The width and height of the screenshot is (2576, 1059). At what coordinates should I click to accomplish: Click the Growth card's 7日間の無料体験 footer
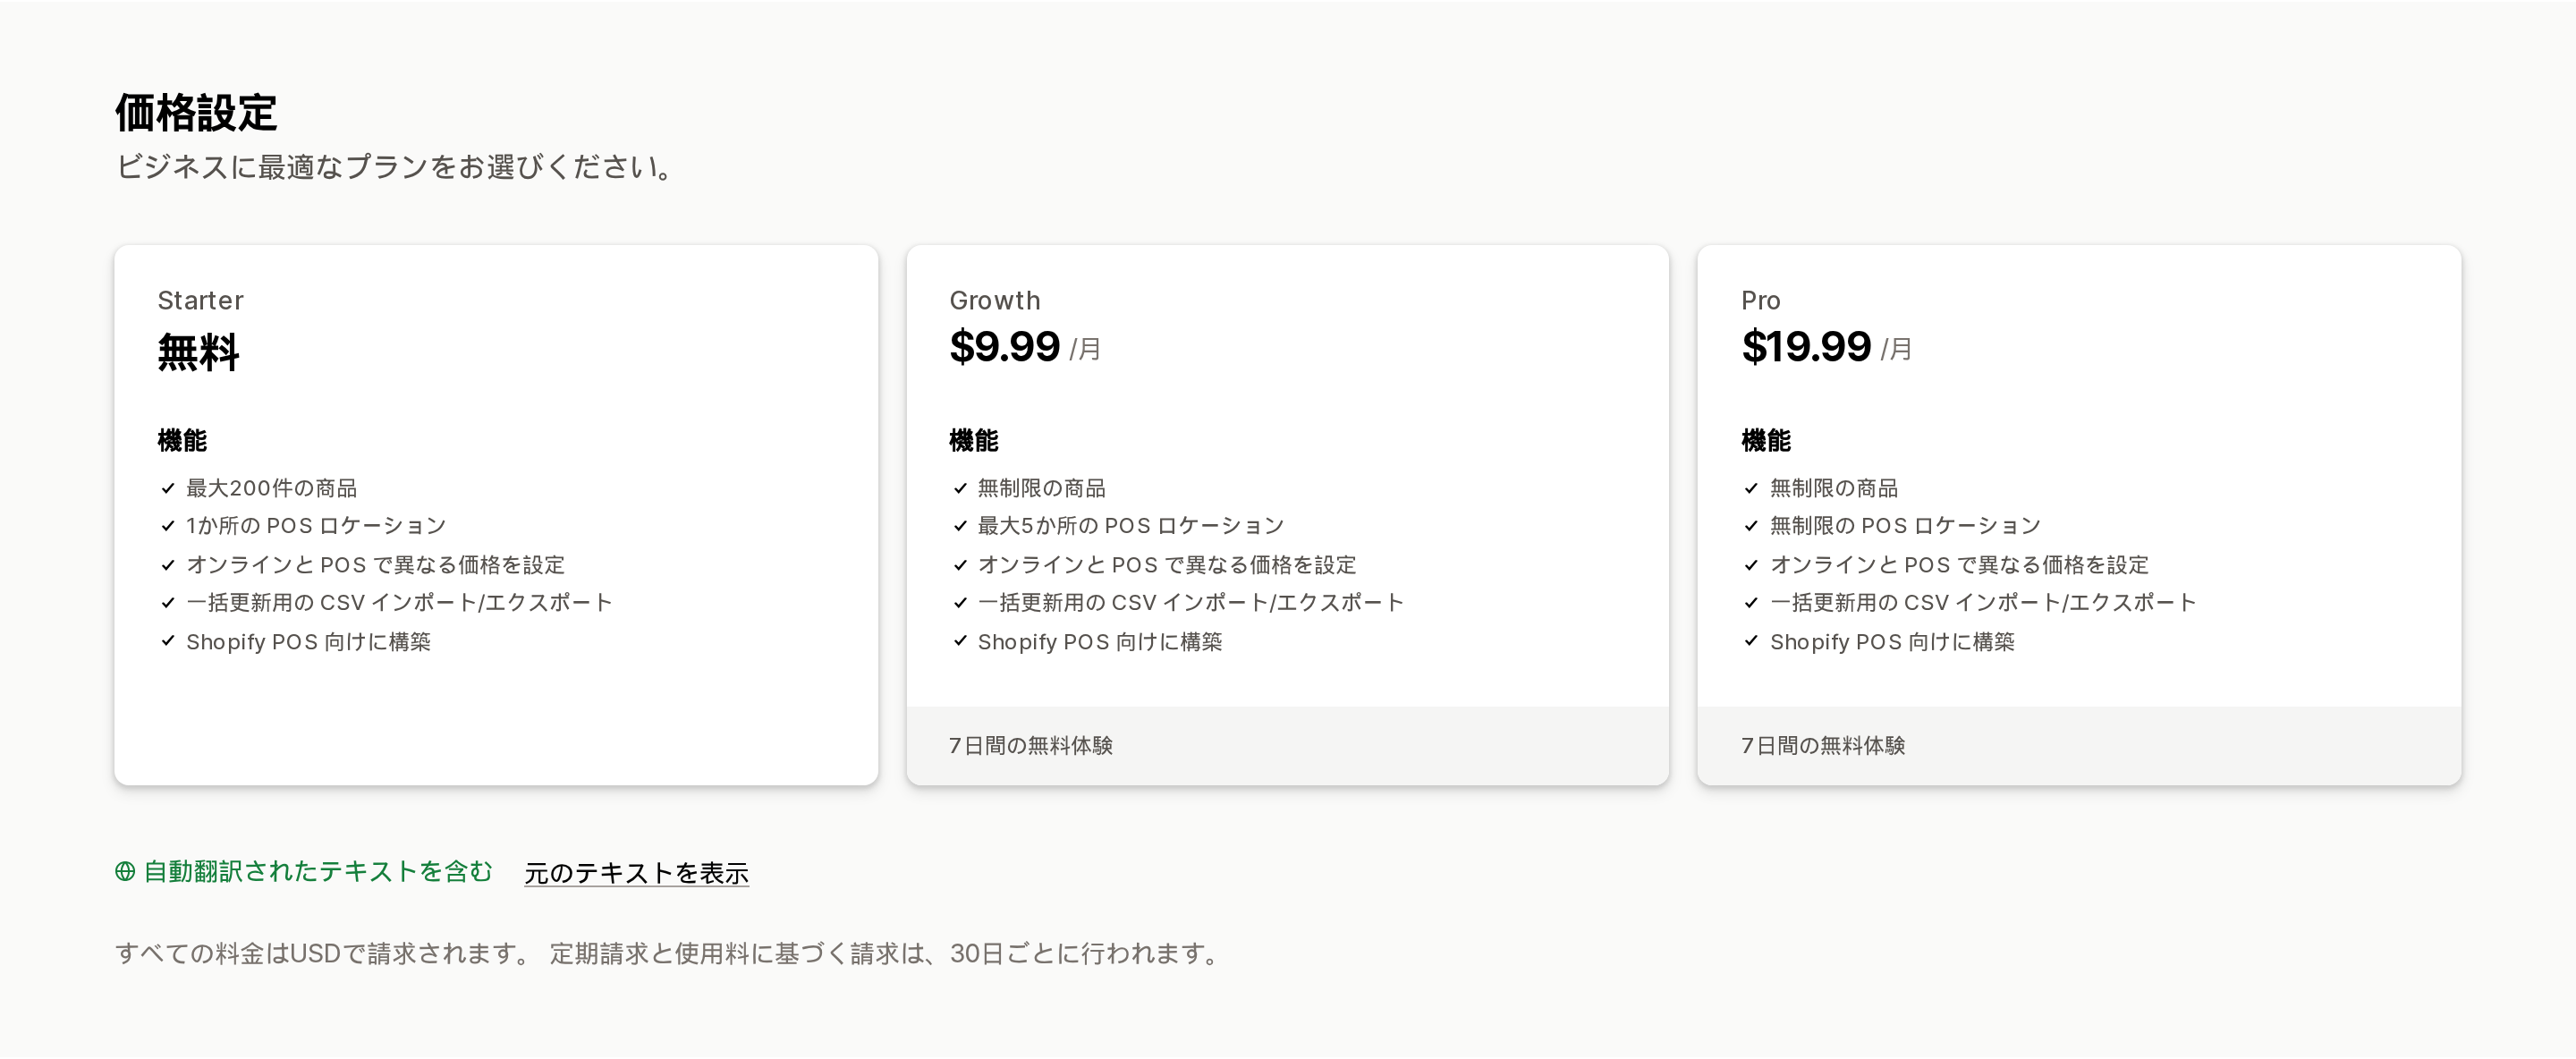pos(1287,746)
